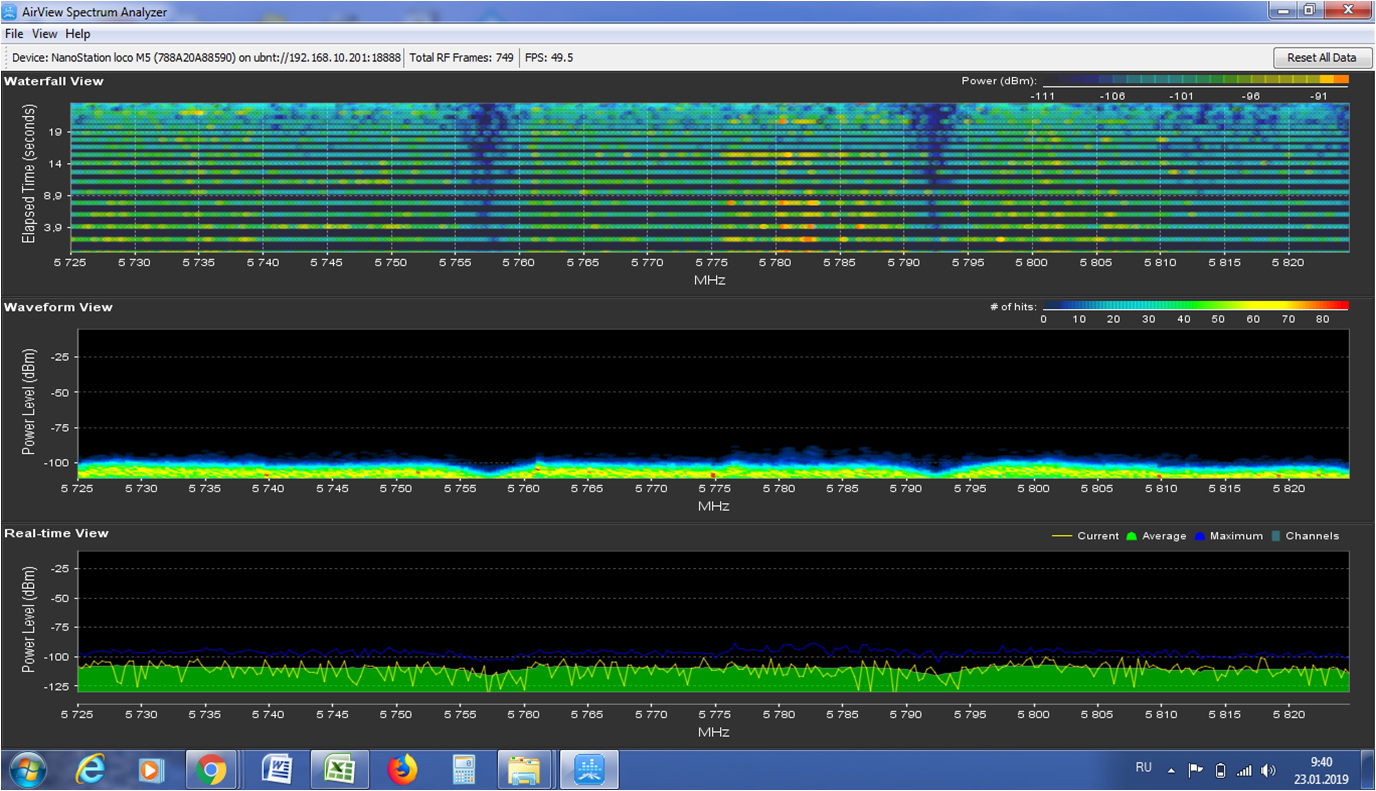
Task: Open the Windows Start menu
Action: [27, 770]
